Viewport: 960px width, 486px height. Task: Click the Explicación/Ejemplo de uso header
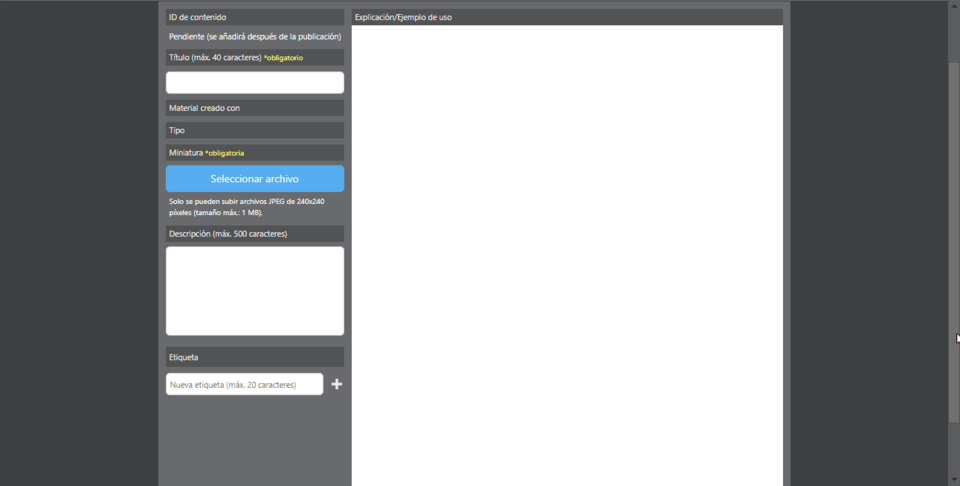(x=567, y=17)
